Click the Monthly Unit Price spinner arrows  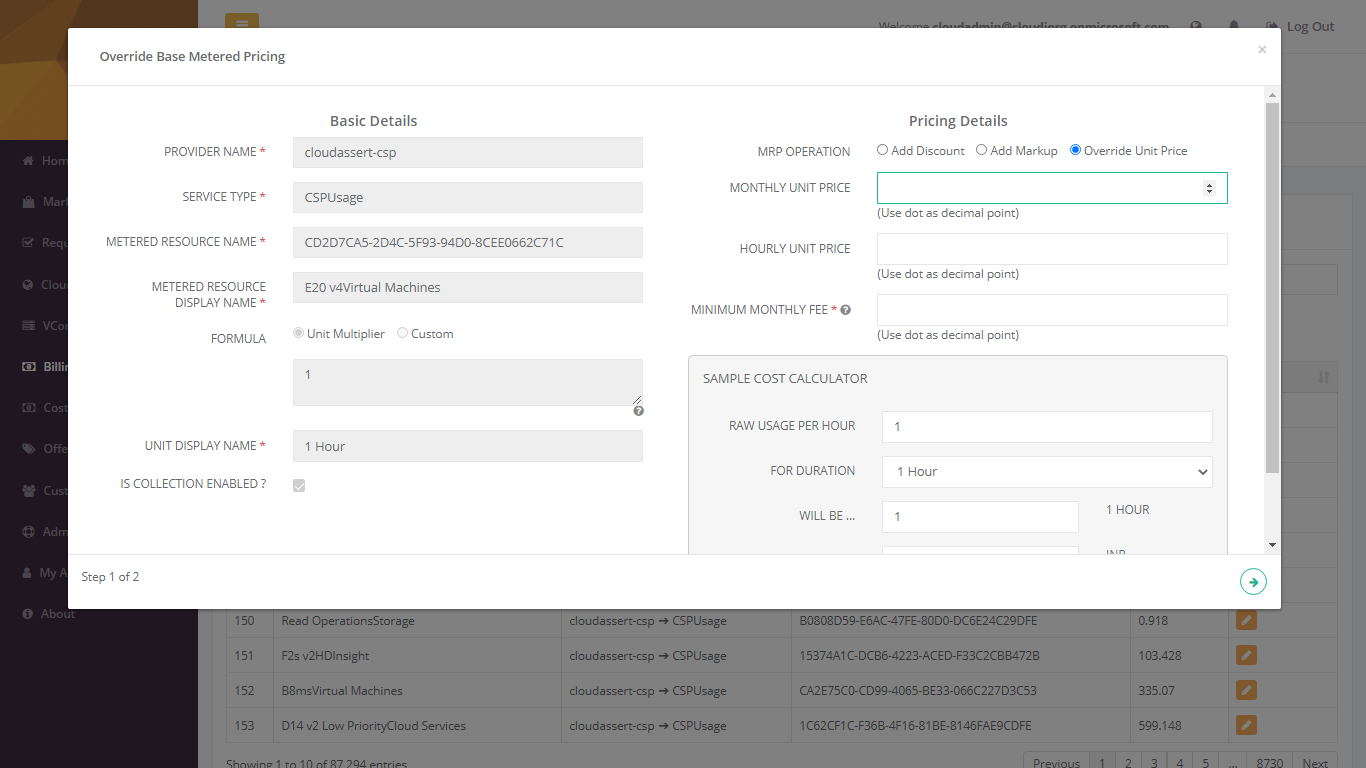click(1209, 188)
